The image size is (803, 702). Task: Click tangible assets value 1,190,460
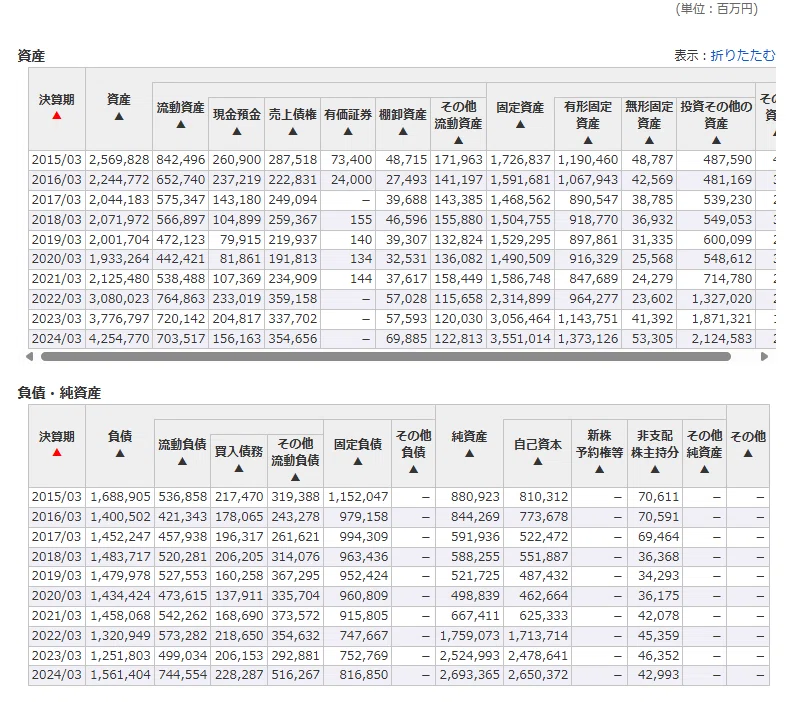[x=588, y=160]
